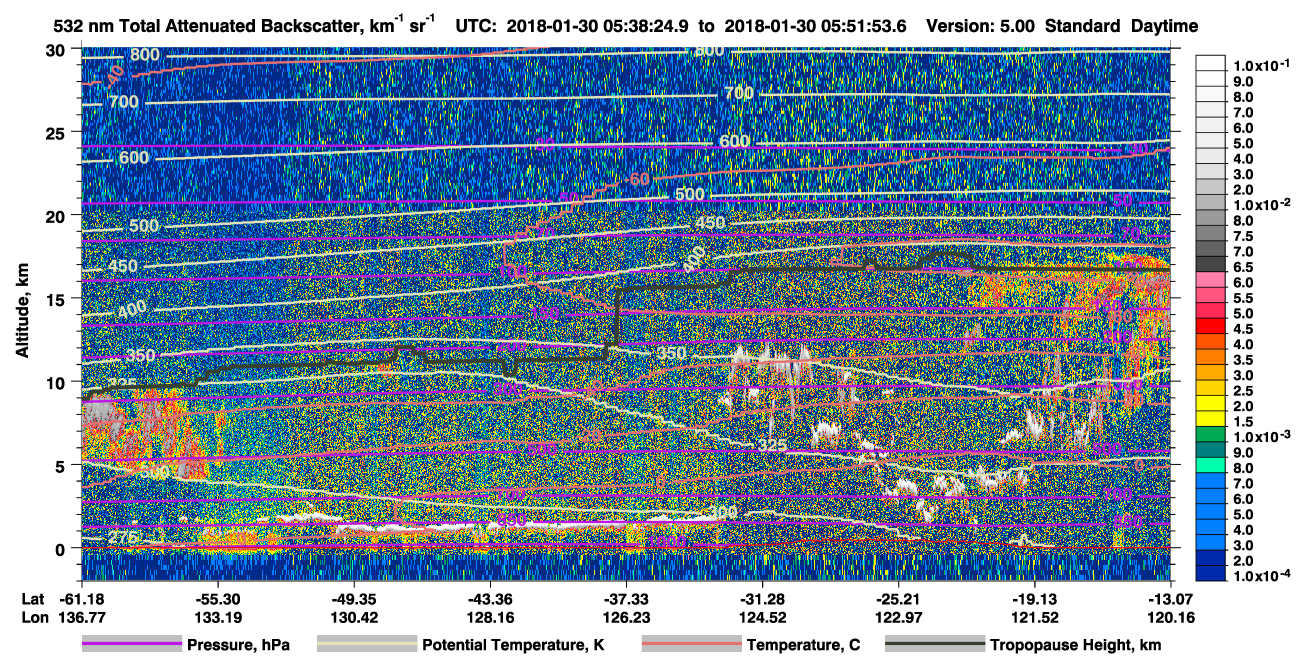
Task: Click the colorbar label 1.0x10-4
Action: [x=1260, y=576]
